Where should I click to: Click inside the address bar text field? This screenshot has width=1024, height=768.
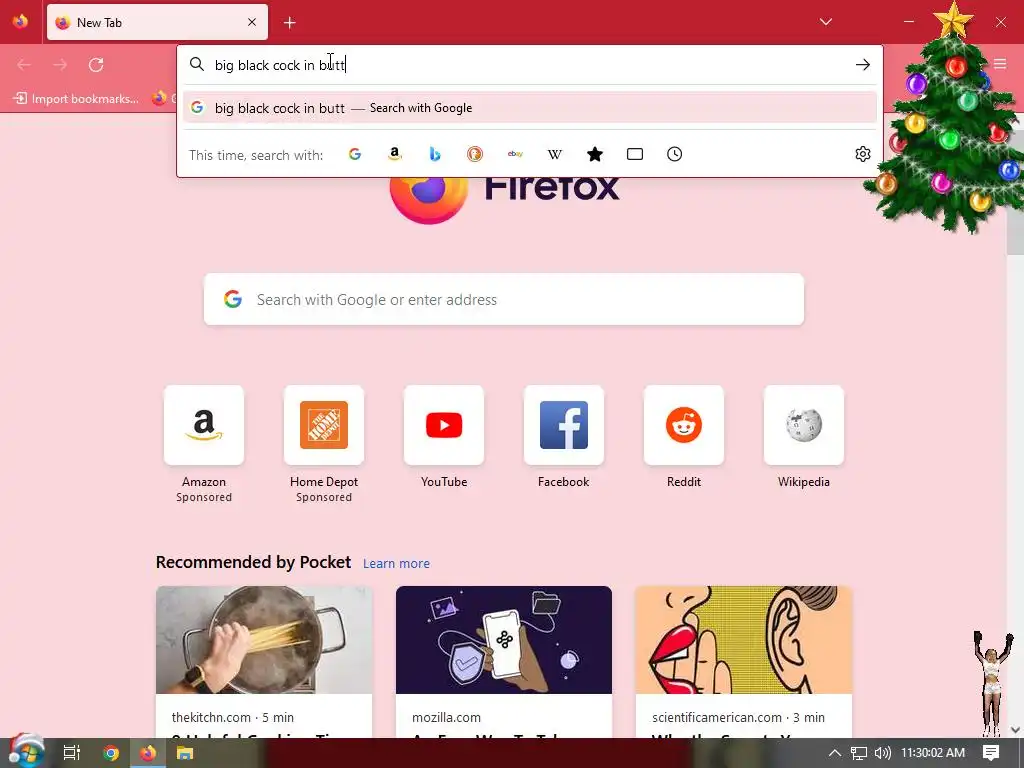[x=529, y=65]
